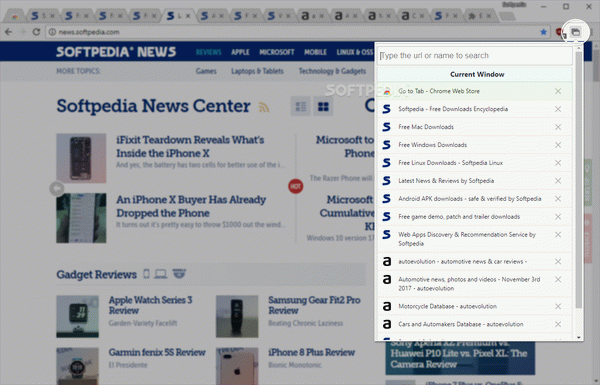The width and height of the screenshot is (600, 385).
Task: Select Android APK downloads entry
Action: point(474,199)
